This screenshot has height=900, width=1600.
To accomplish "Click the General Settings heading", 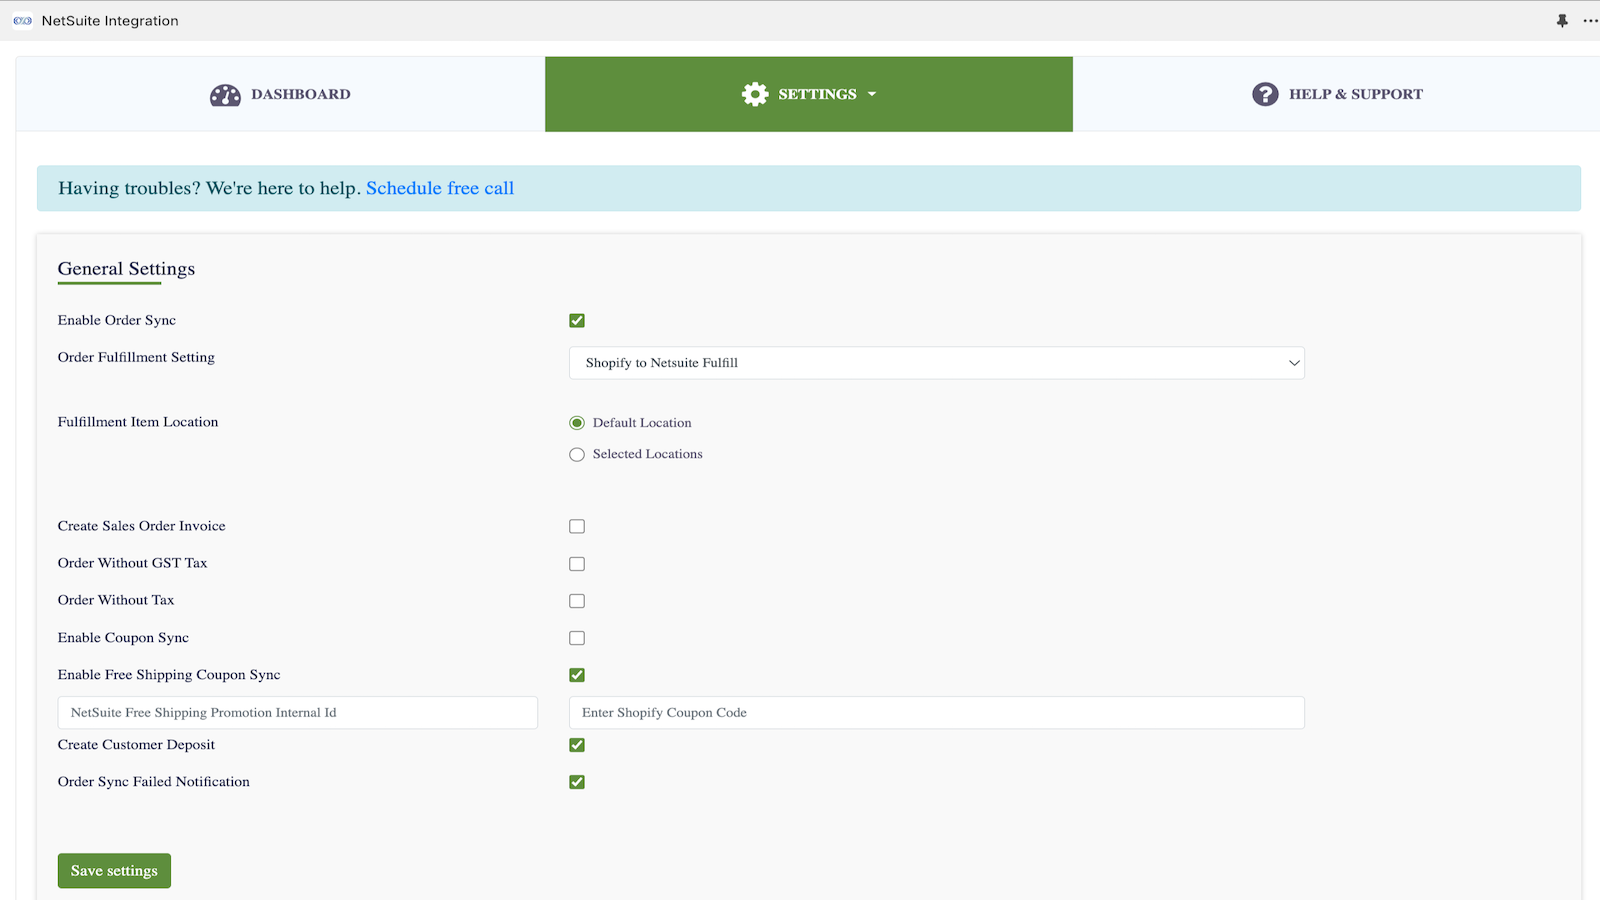I will (126, 269).
